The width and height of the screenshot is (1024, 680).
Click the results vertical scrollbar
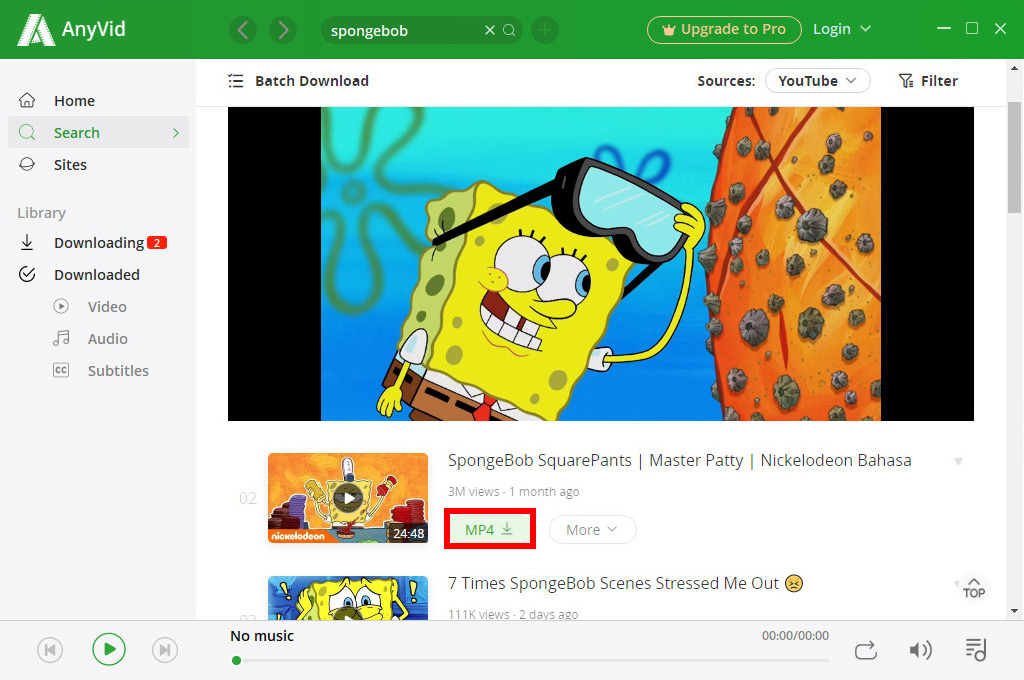[x=1014, y=157]
